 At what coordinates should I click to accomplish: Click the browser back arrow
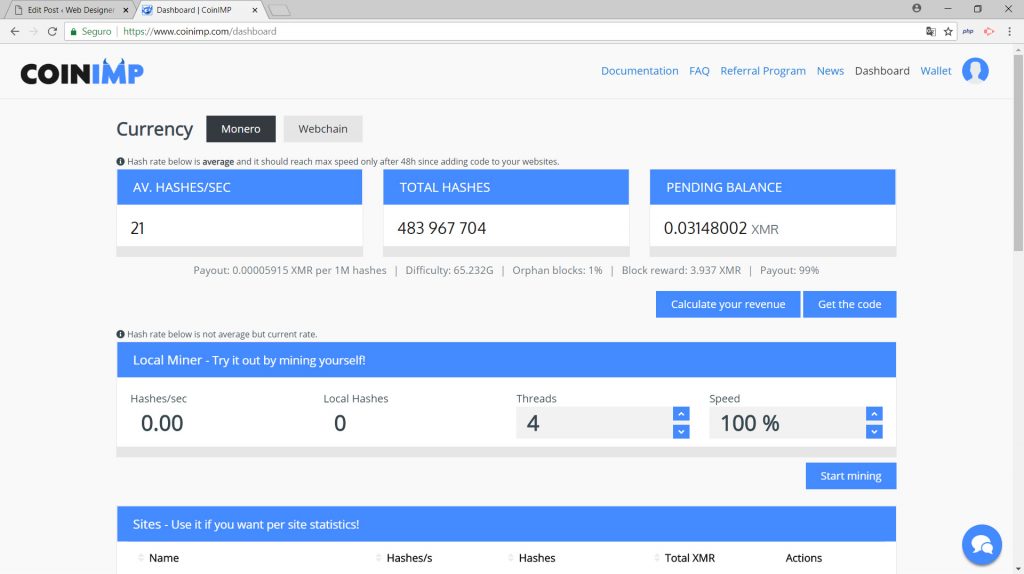tap(14, 31)
